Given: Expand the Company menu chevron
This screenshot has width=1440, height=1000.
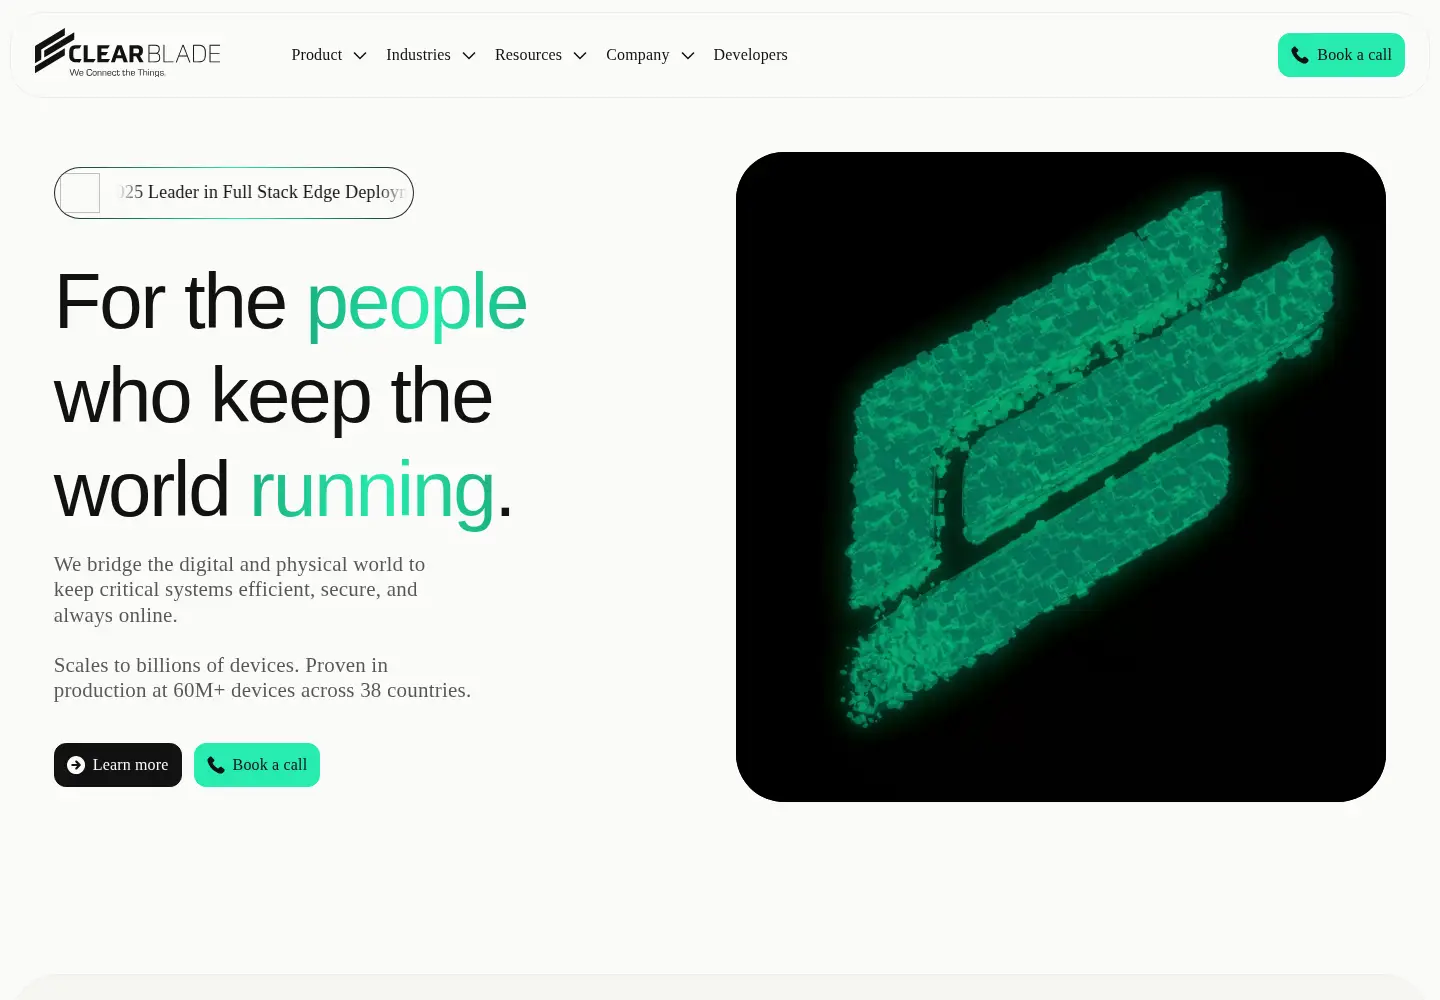Looking at the screenshot, I should tap(688, 55).
